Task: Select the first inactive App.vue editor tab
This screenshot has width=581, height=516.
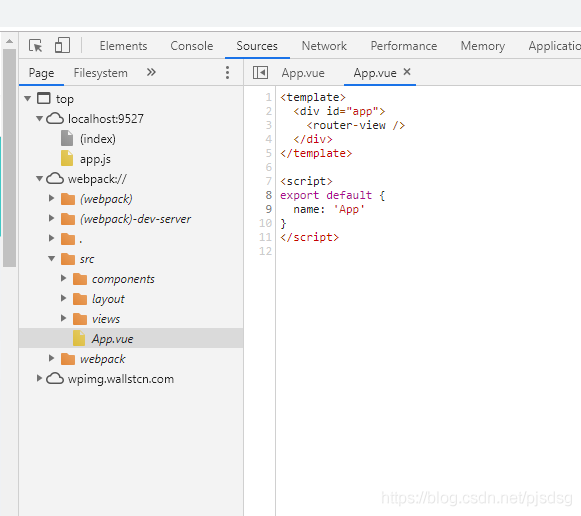Action: 303,73
